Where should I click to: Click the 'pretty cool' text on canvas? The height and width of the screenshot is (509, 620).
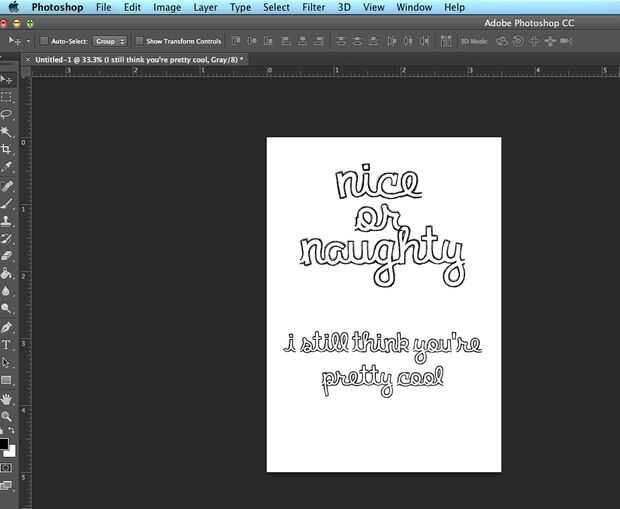coord(383,380)
